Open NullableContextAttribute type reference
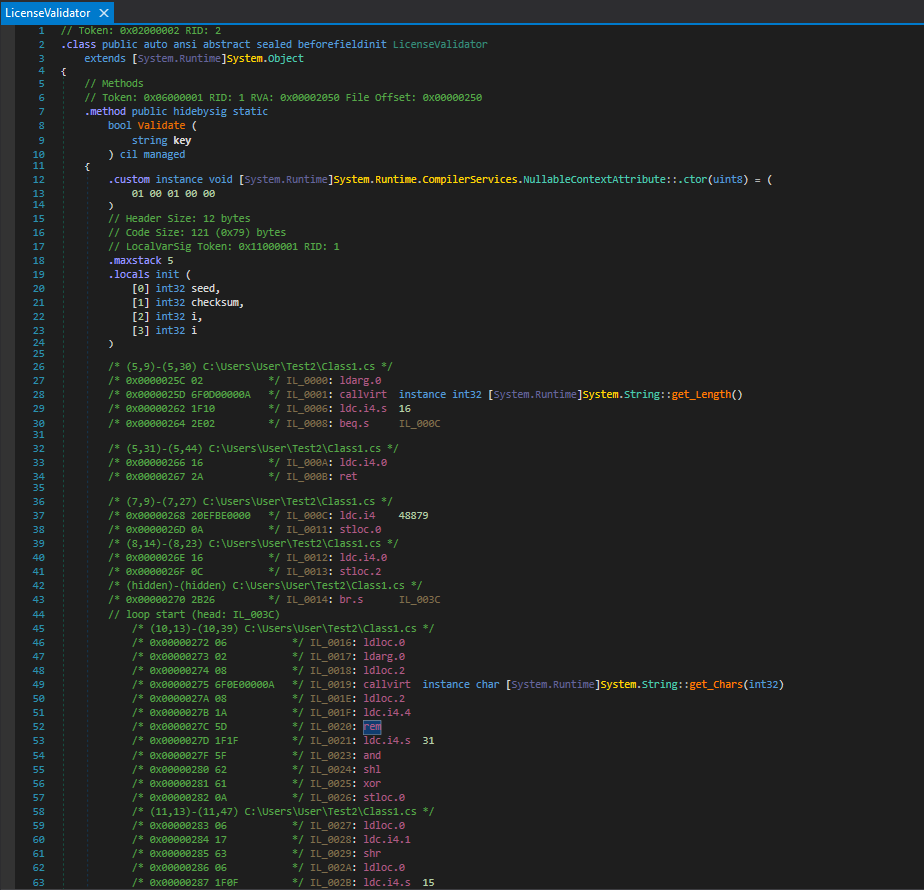Screen dimensions: 924x890 point(595,179)
